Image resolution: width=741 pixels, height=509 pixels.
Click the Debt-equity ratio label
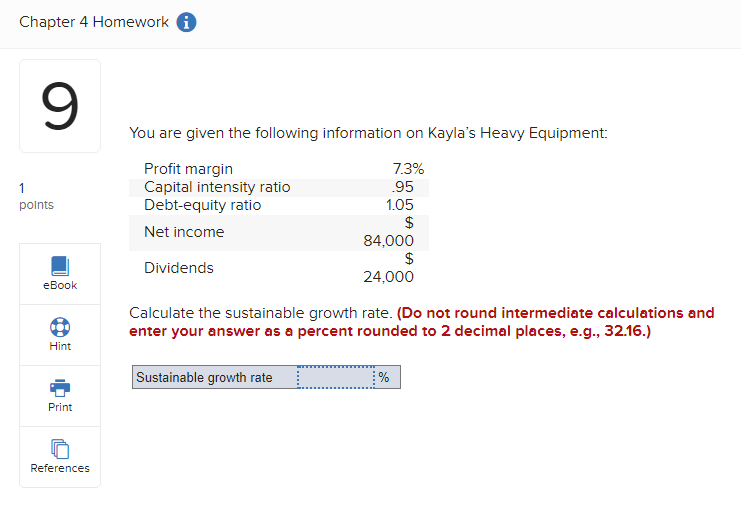tap(202, 205)
